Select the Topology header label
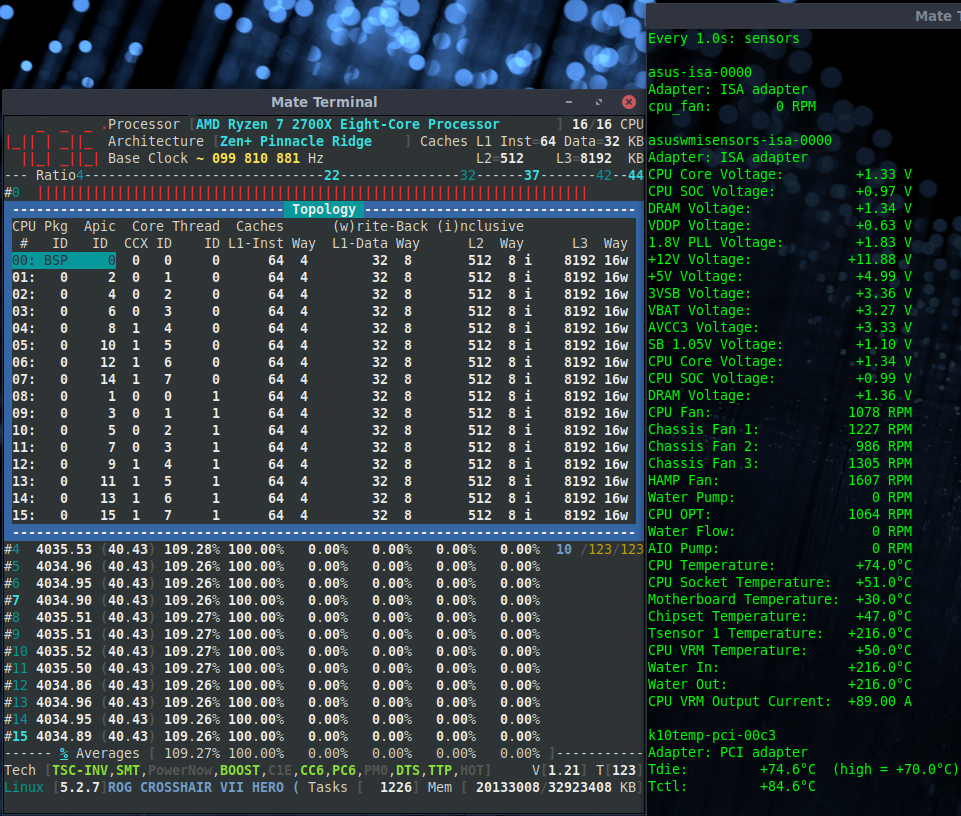 coord(324,209)
